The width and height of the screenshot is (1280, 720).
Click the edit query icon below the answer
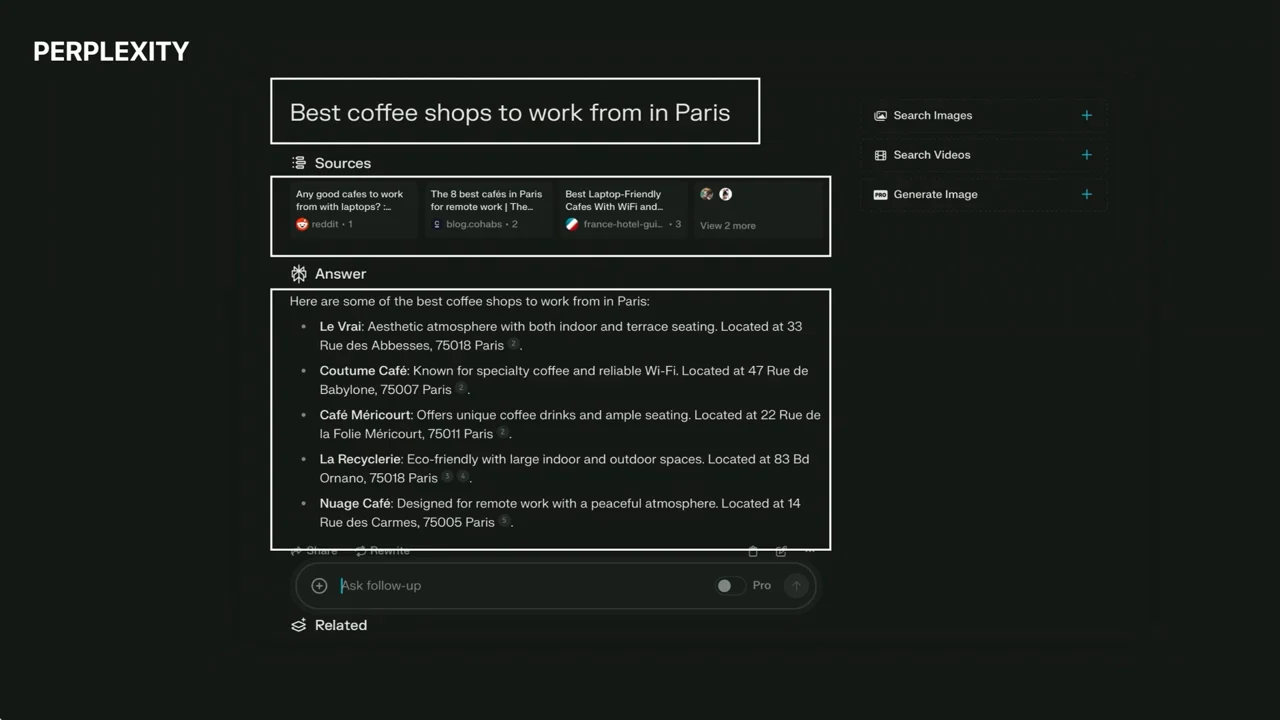[x=781, y=551]
